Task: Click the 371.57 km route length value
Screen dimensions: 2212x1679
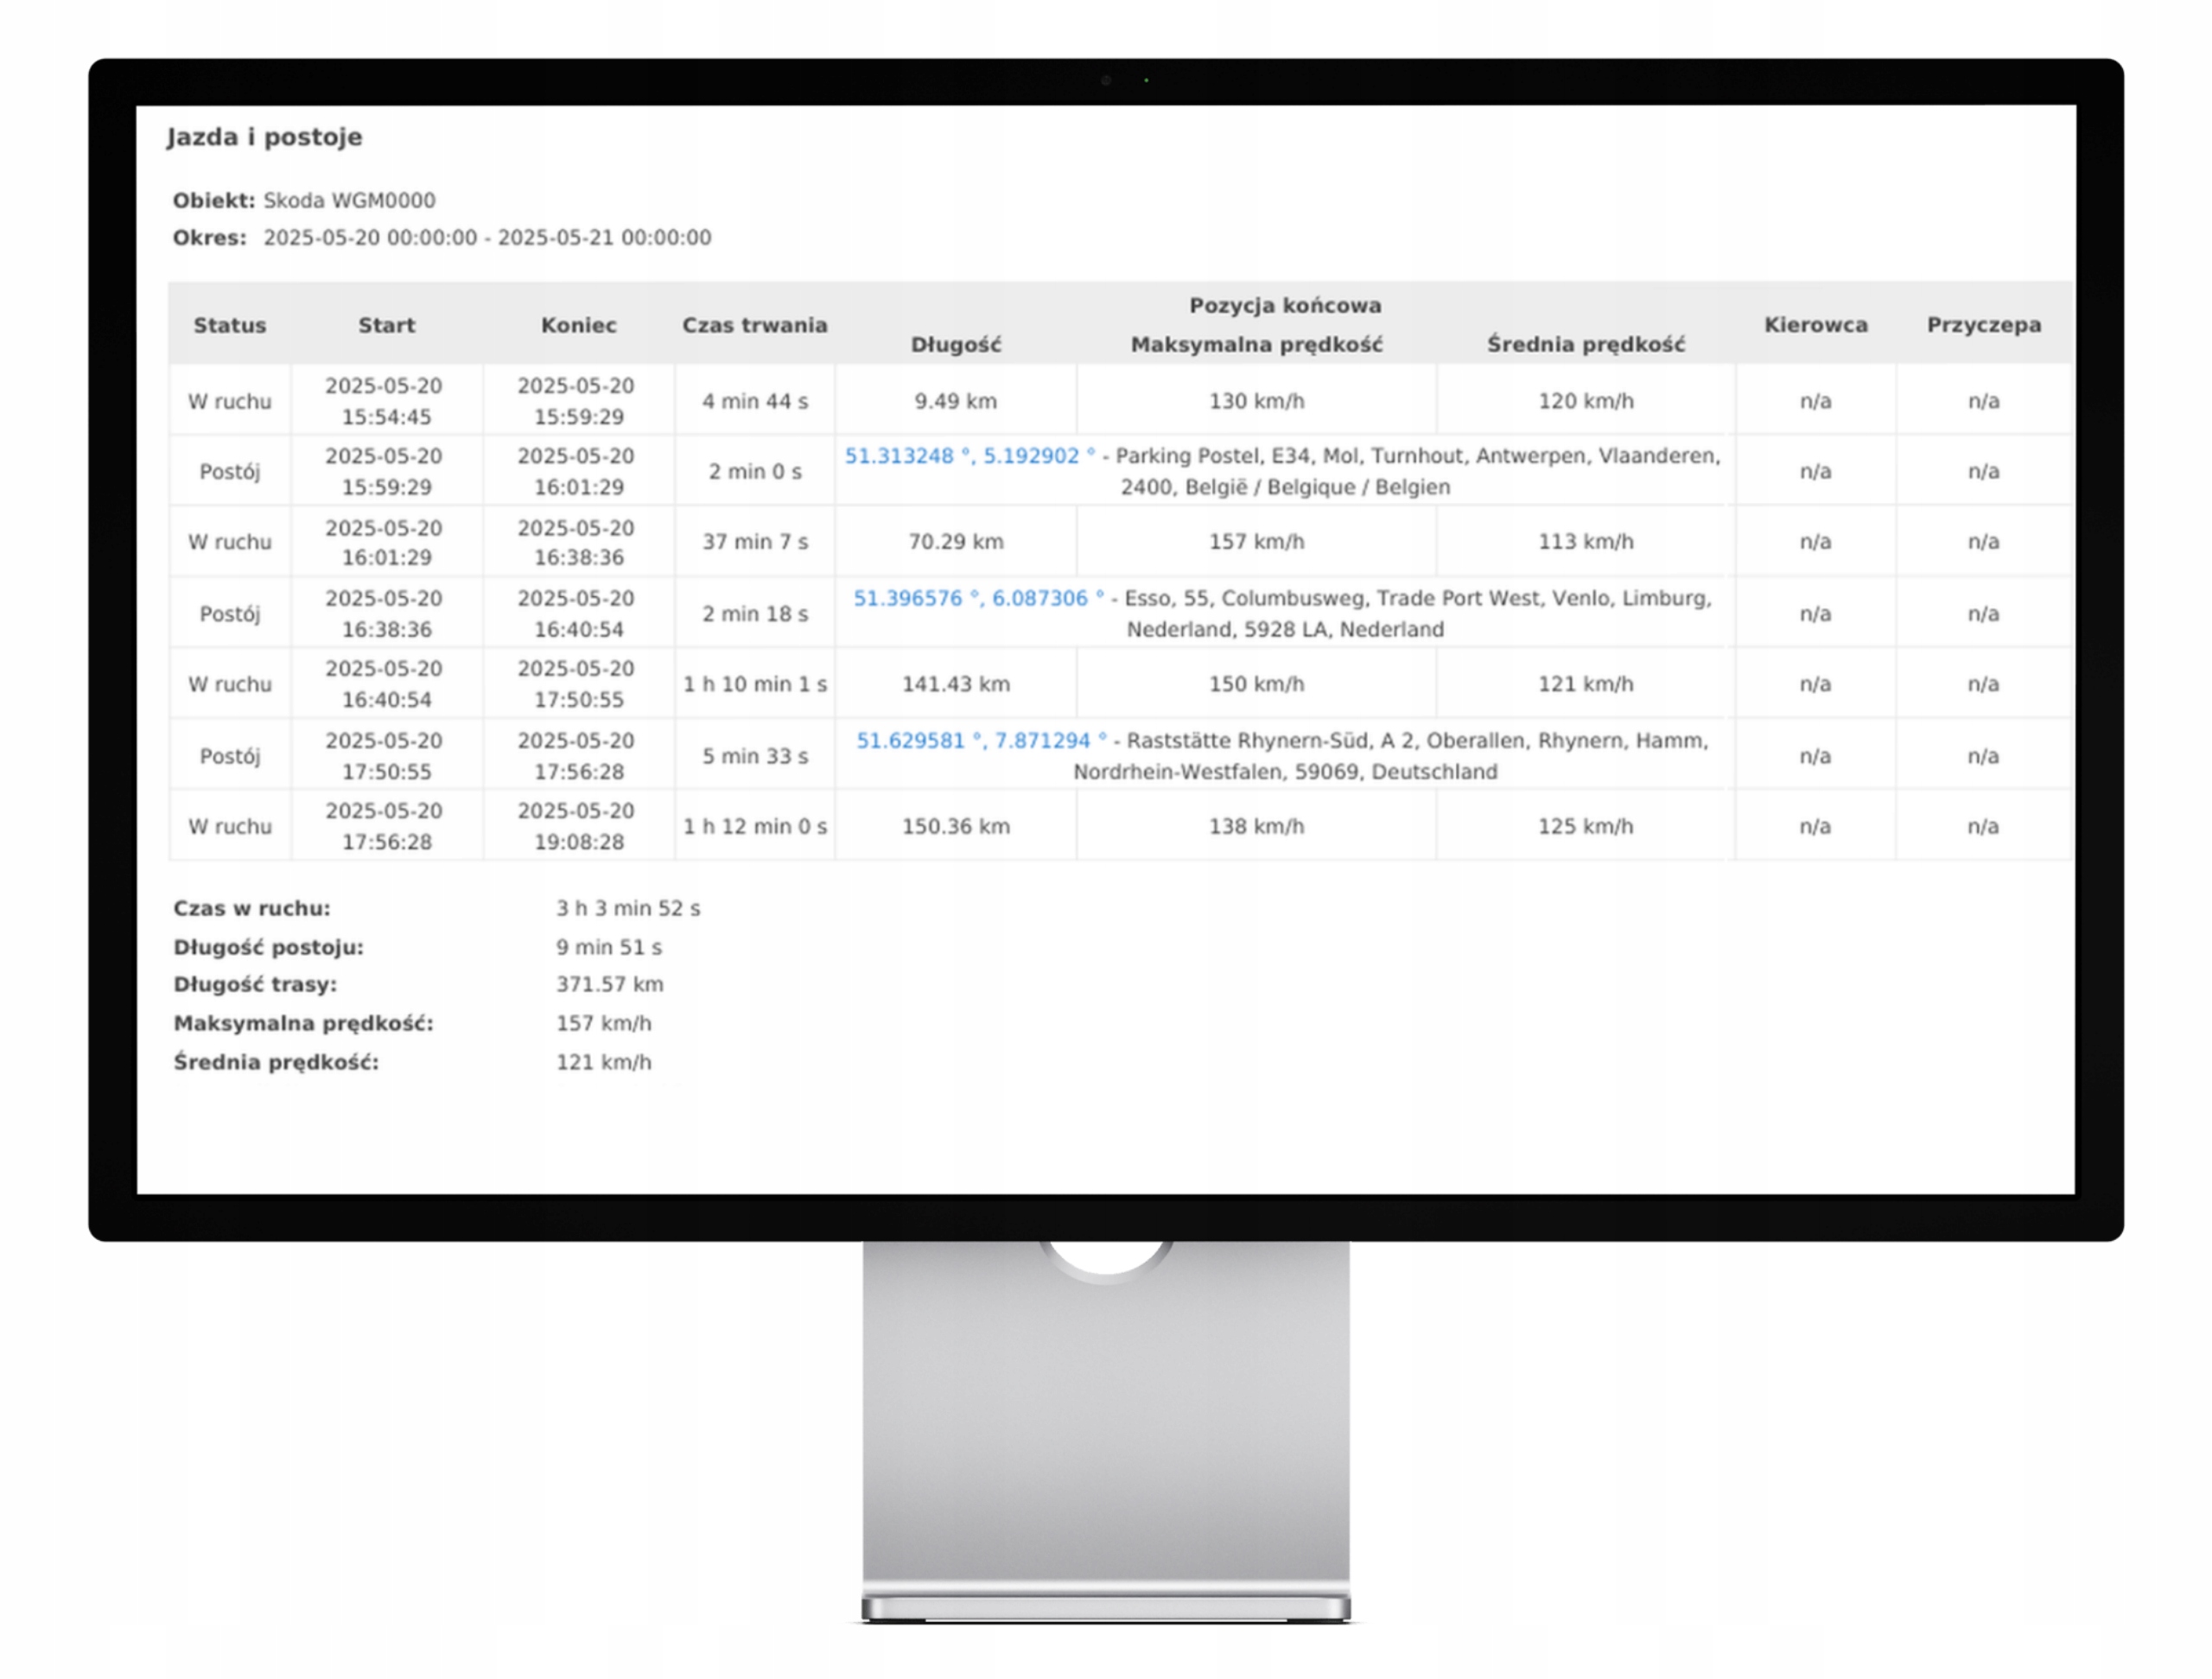Action: 609,985
